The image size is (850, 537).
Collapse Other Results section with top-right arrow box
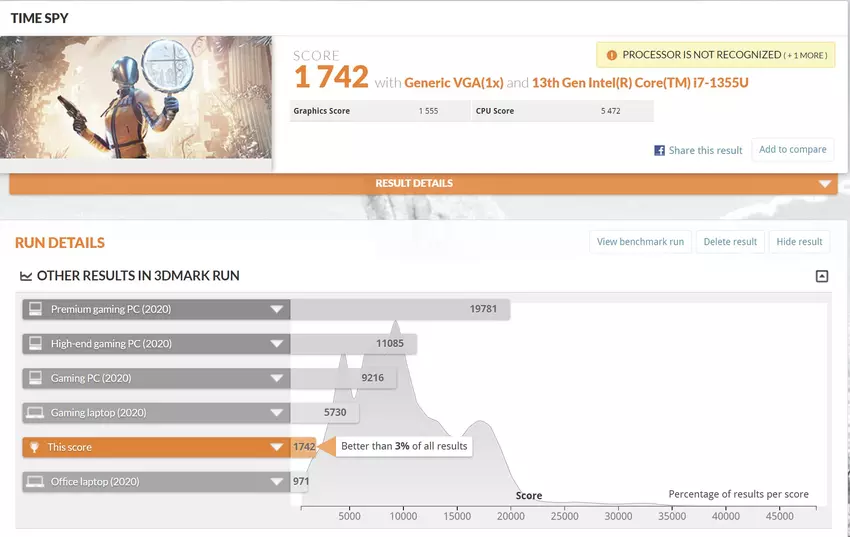(822, 276)
